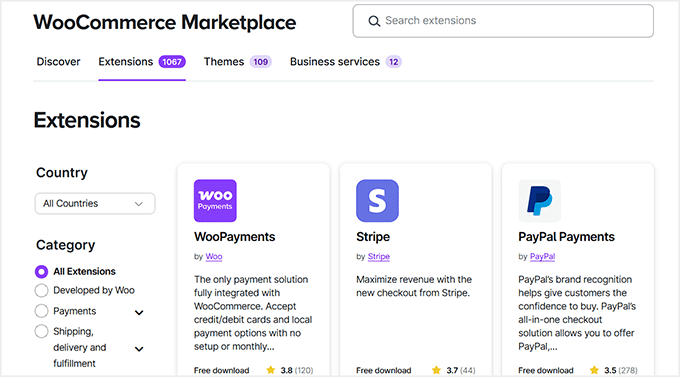Select the Developed by Woo radio button
Image resolution: width=680 pixels, height=377 pixels.
pyautogui.click(x=41, y=290)
